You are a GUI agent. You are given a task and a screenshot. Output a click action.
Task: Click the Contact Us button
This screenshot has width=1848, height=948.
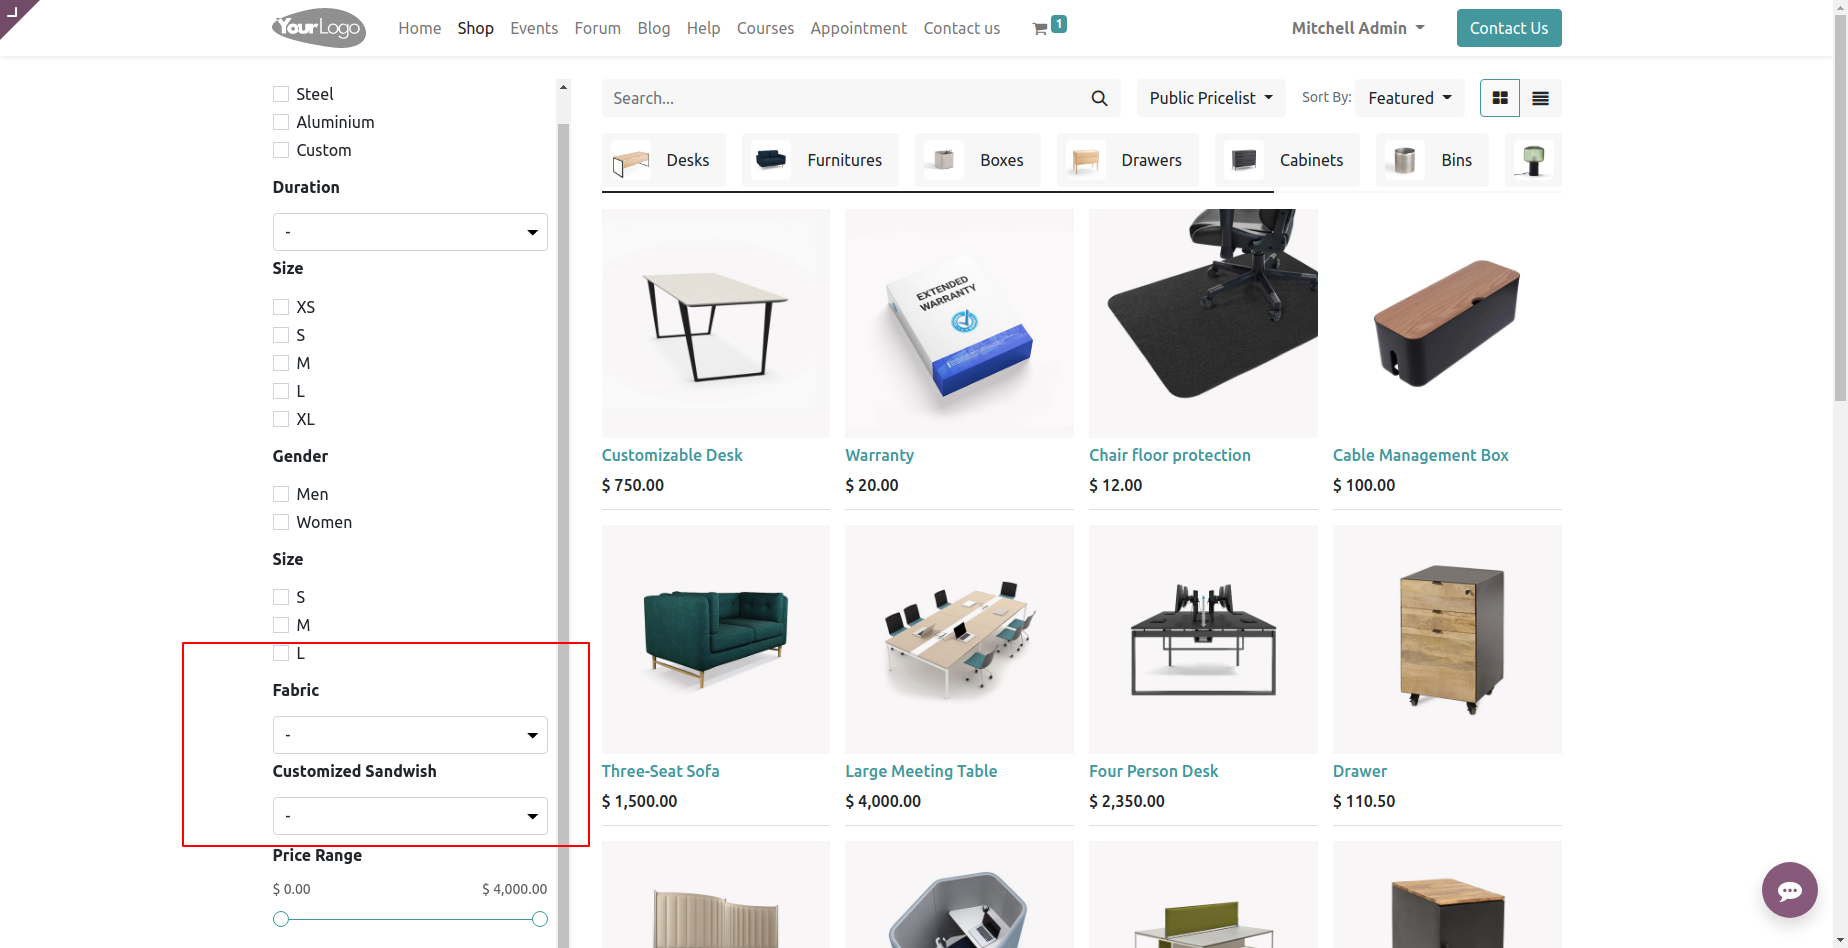click(1509, 28)
